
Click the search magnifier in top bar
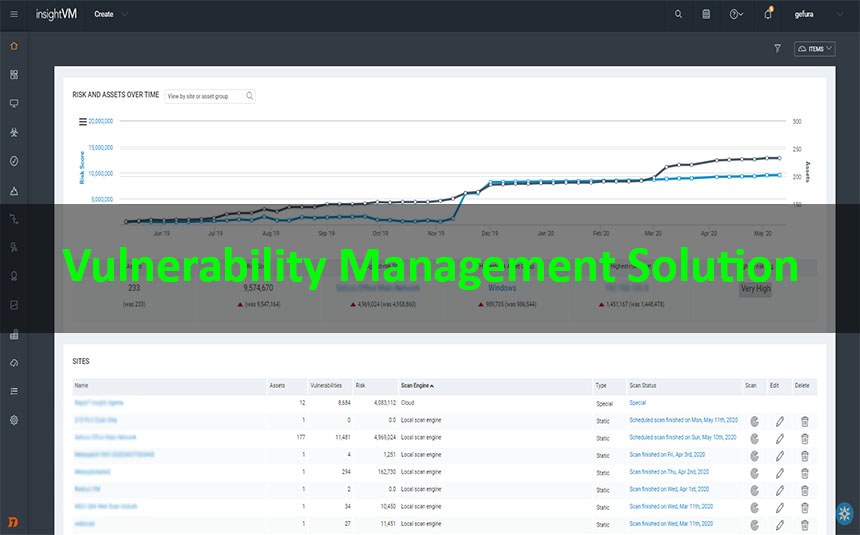tap(678, 14)
